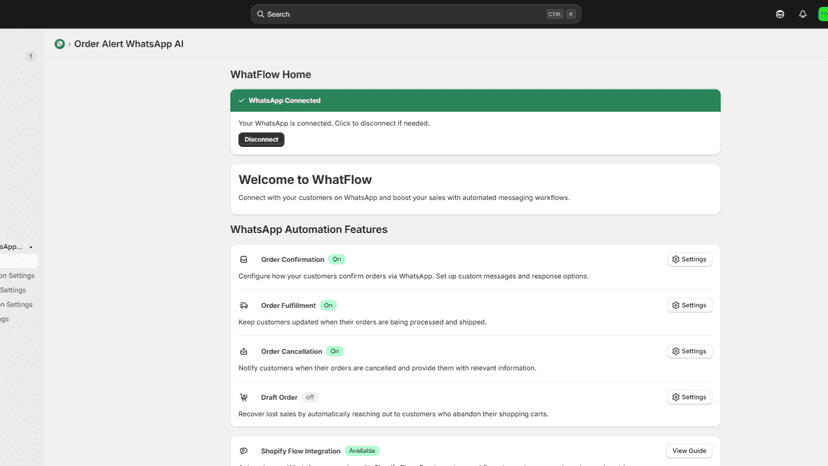828x466 pixels.
Task: Open the notifications bell icon
Action: tap(803, 14)
